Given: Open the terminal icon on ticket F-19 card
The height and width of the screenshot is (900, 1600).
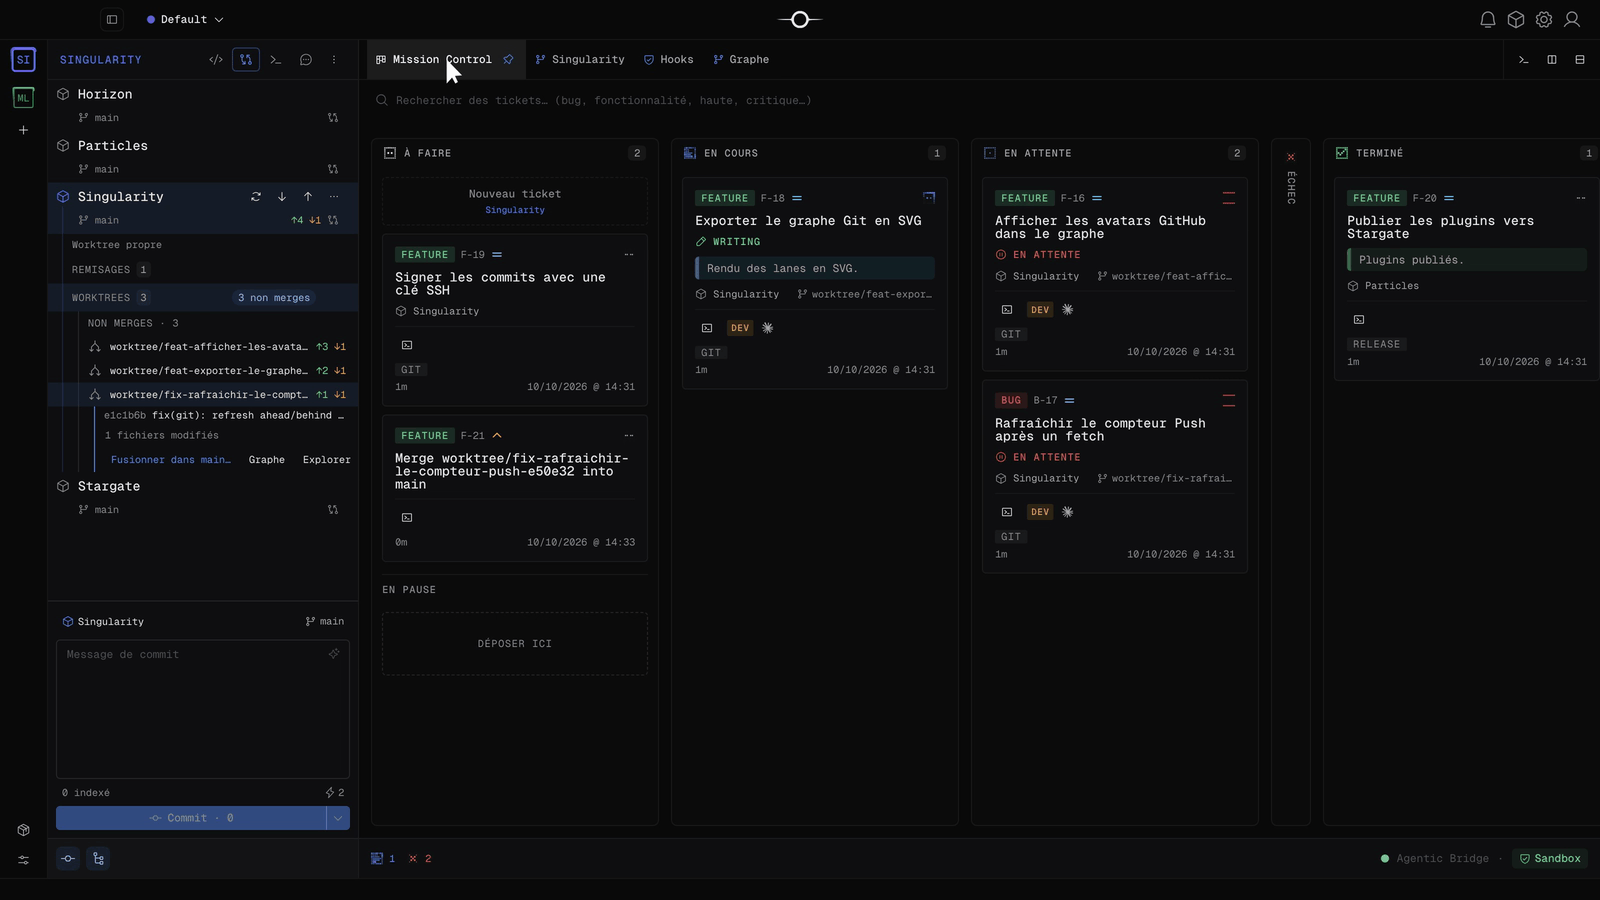Looking at the screenshot, I should [407, 345].
